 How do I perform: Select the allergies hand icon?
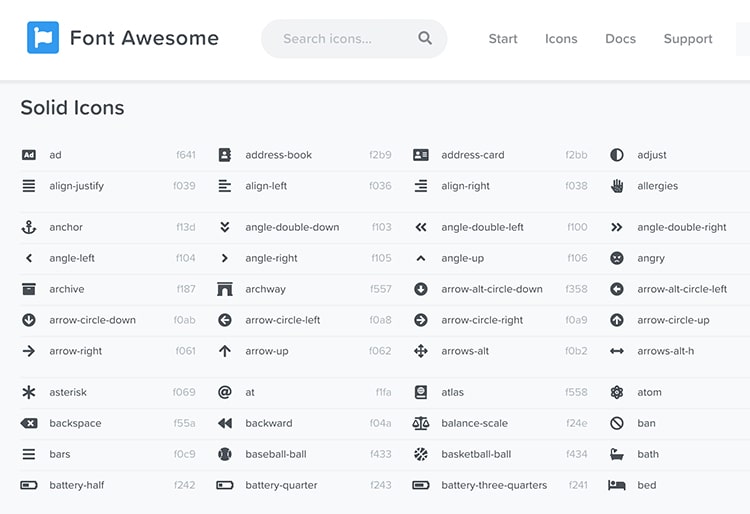tap(617, 186)
